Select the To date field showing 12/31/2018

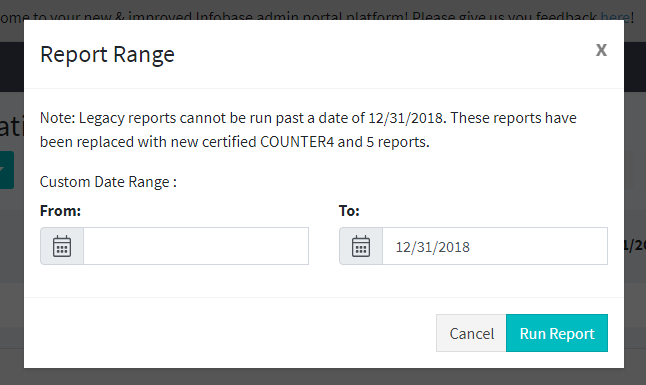tap(495, 246)
